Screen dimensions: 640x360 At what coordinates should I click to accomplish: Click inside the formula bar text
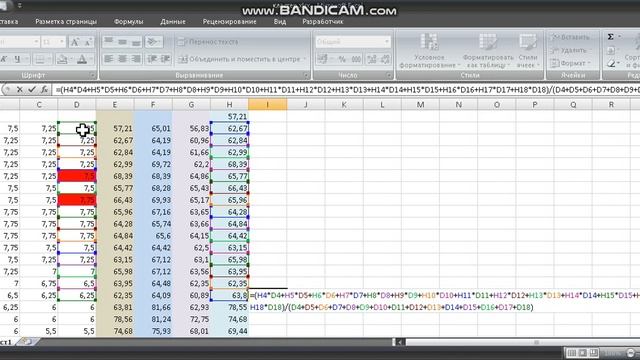point(347,90)
